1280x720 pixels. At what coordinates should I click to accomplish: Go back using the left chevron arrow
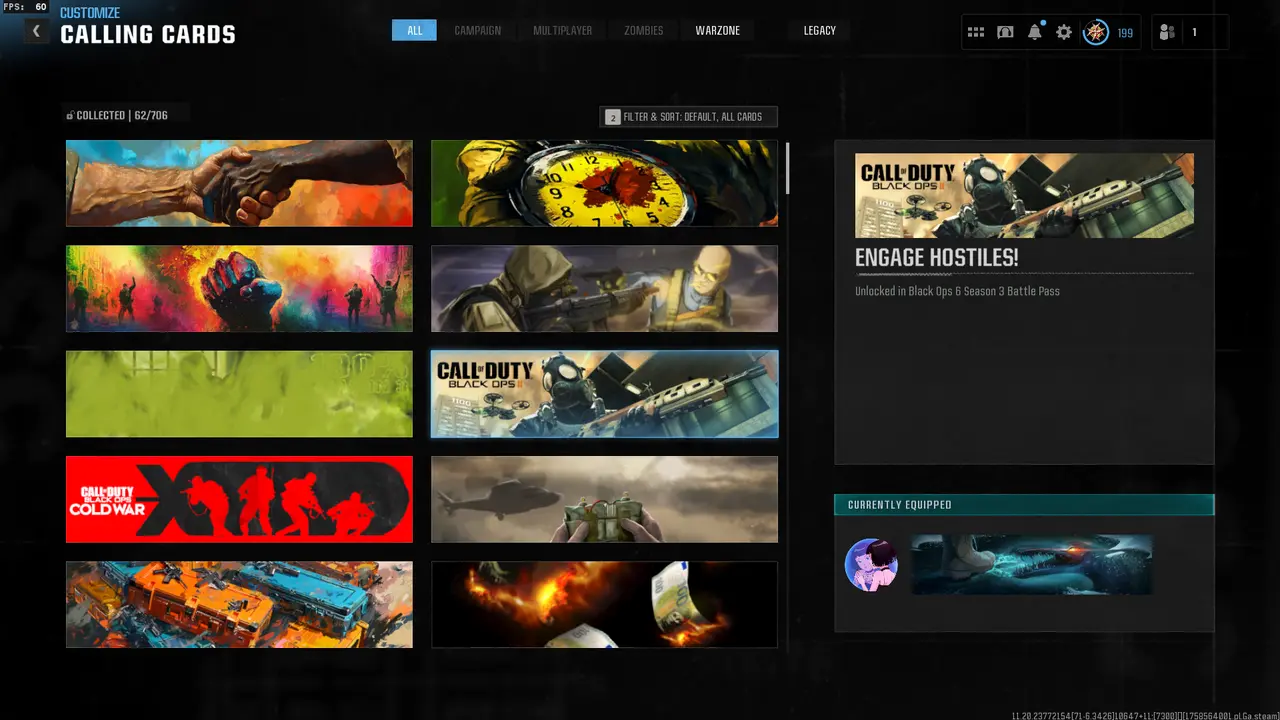tap(36, 31)
